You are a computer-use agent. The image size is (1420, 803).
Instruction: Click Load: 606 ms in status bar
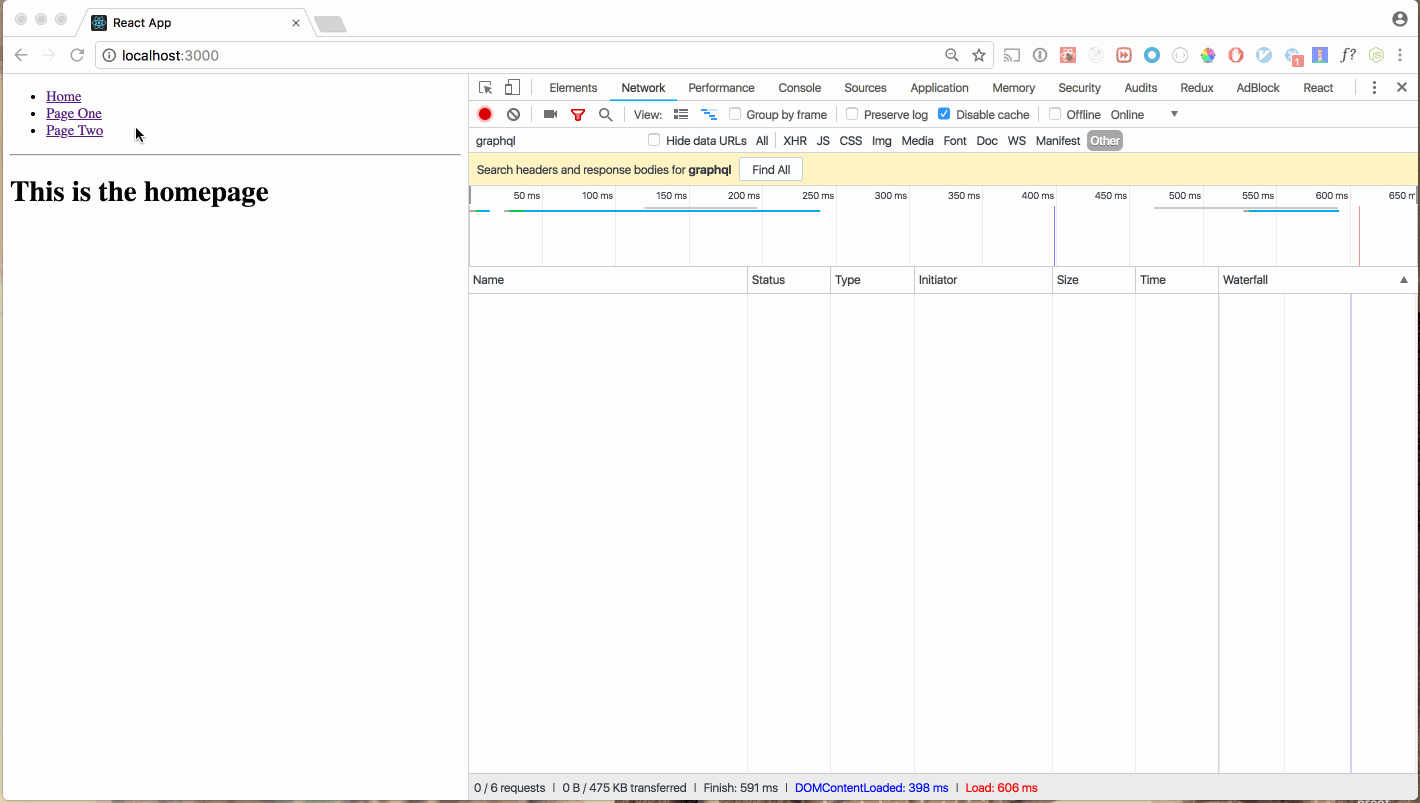(x=1001, y=788)
